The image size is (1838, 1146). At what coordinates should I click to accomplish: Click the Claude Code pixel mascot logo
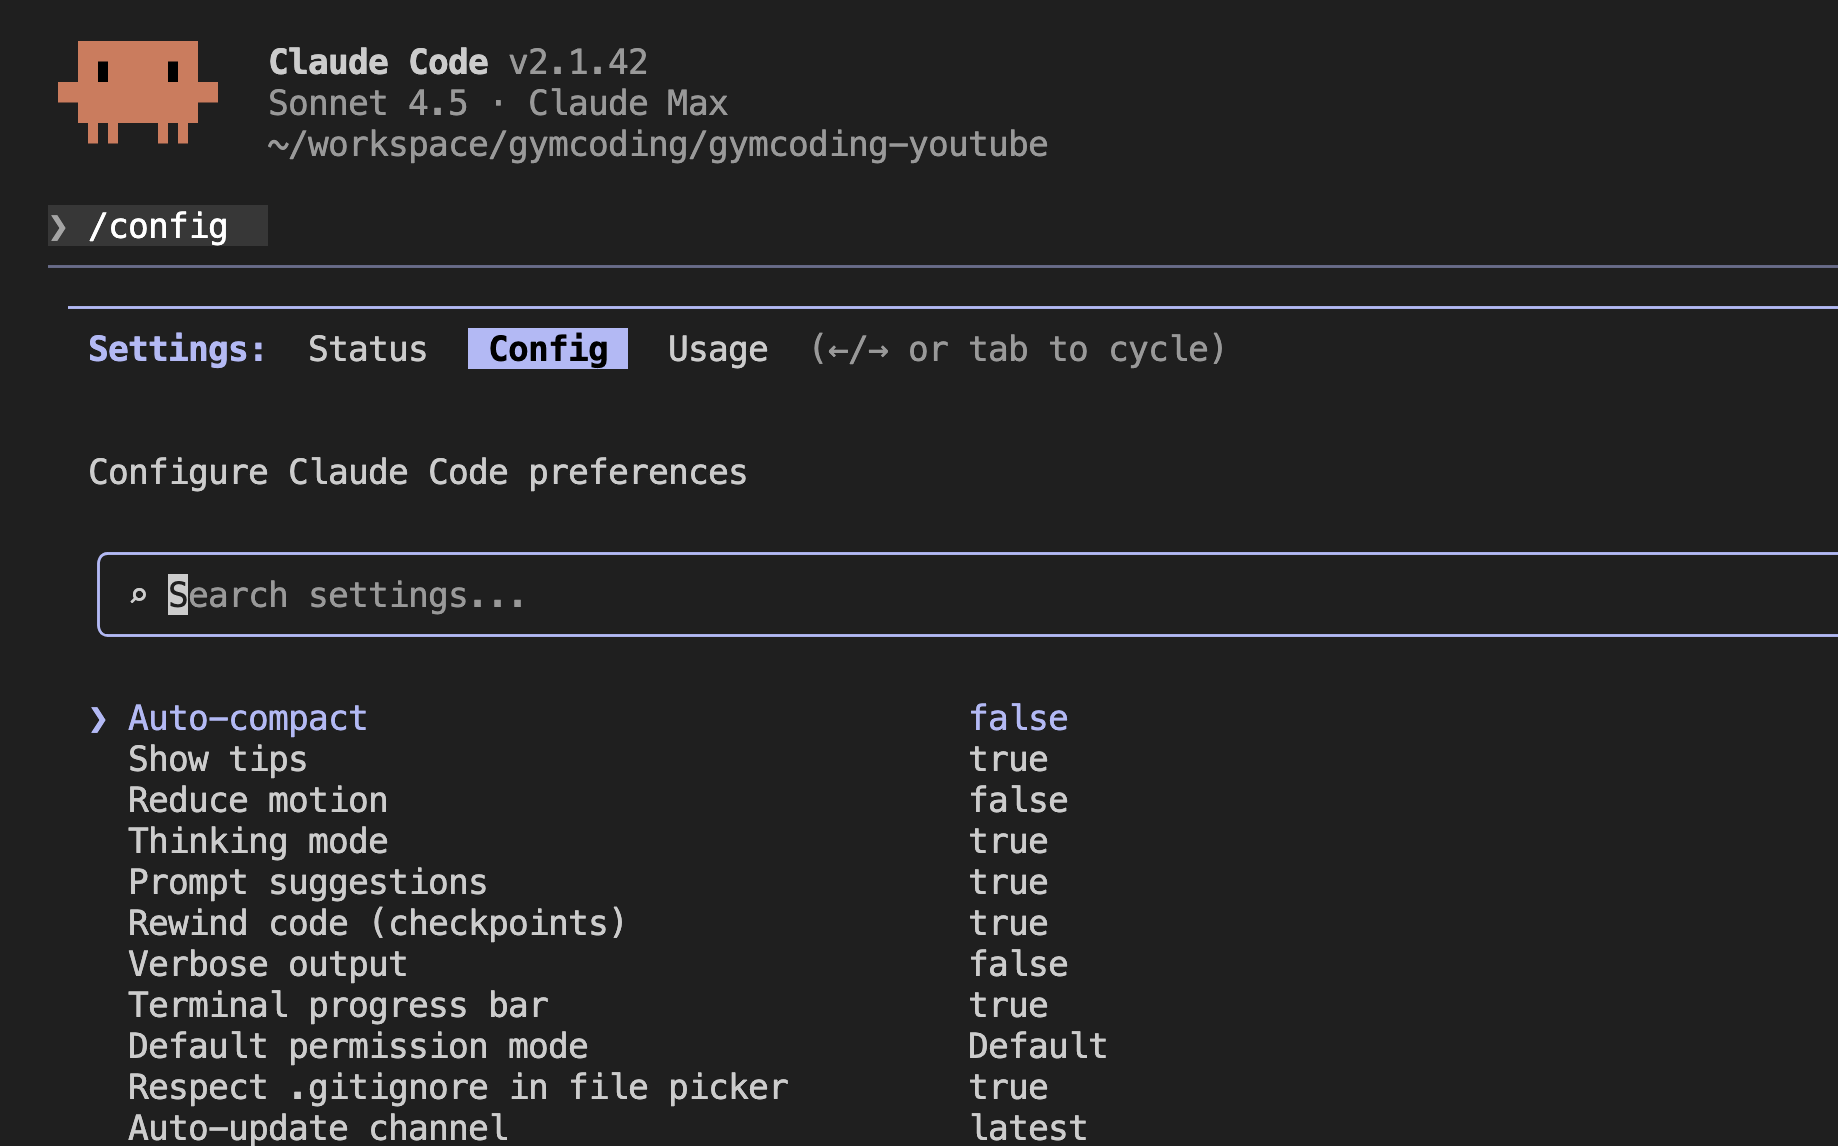[138, 92]
